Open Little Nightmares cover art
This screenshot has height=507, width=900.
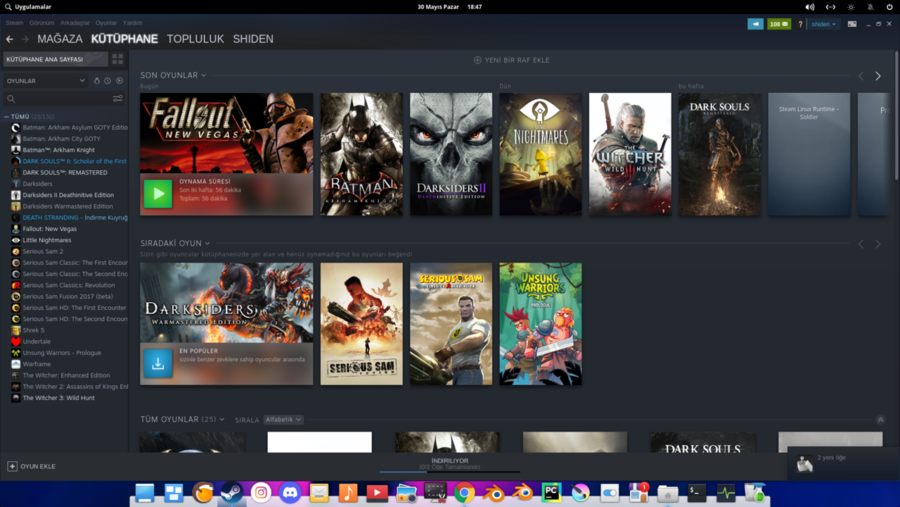(x=540, y=154)
